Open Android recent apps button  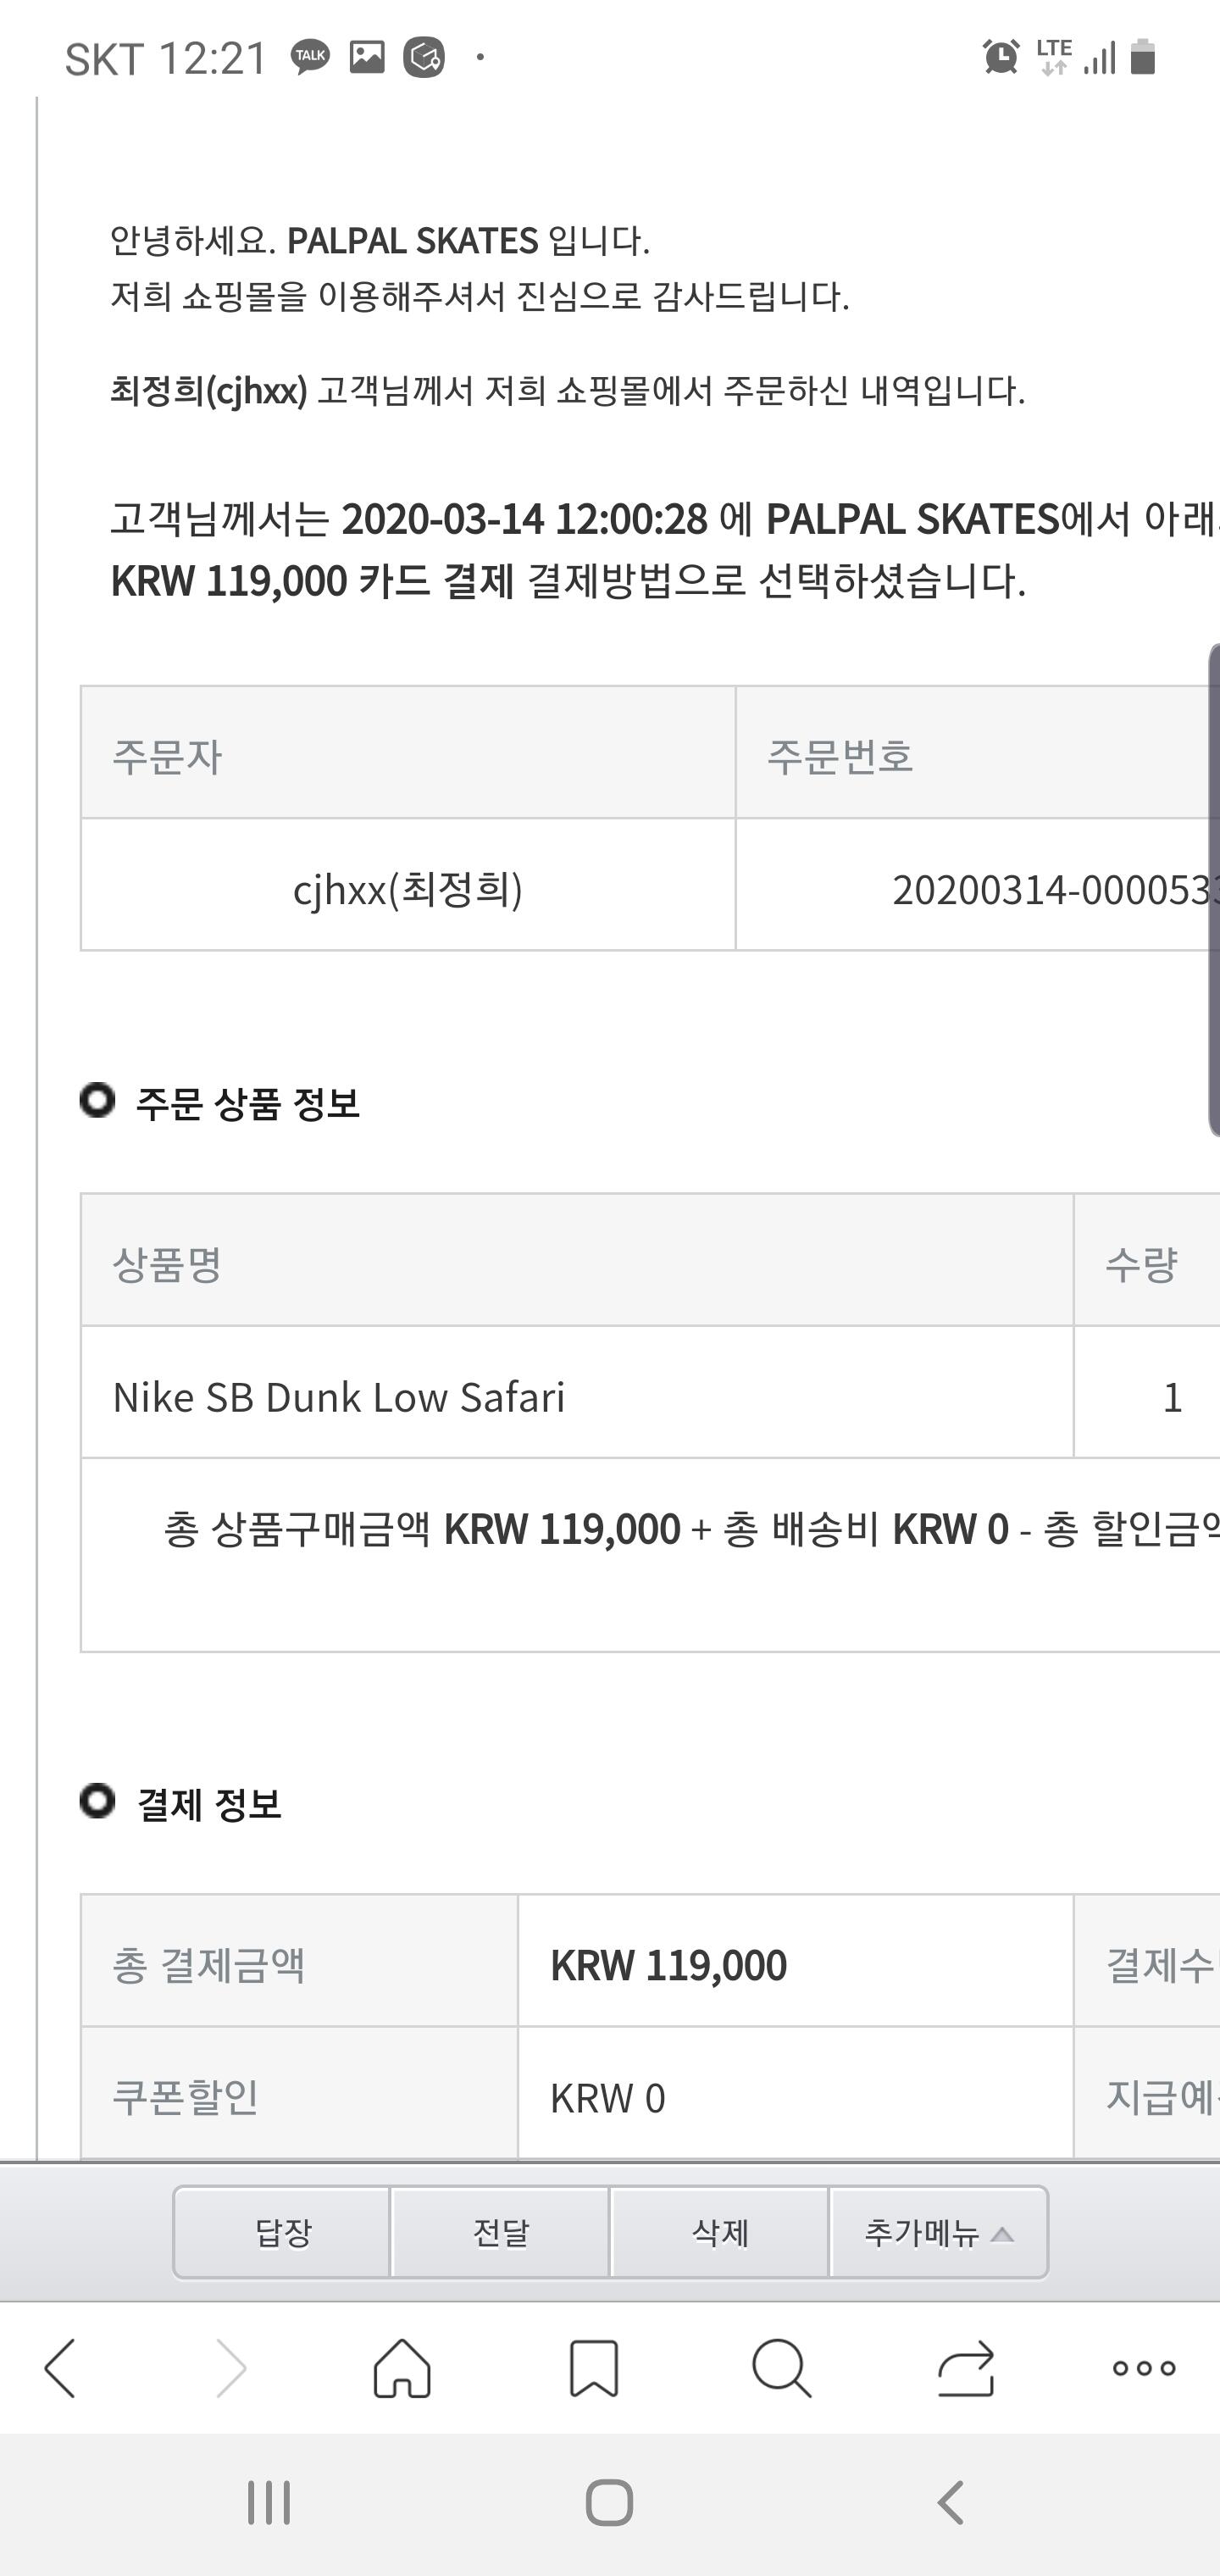269,2503
